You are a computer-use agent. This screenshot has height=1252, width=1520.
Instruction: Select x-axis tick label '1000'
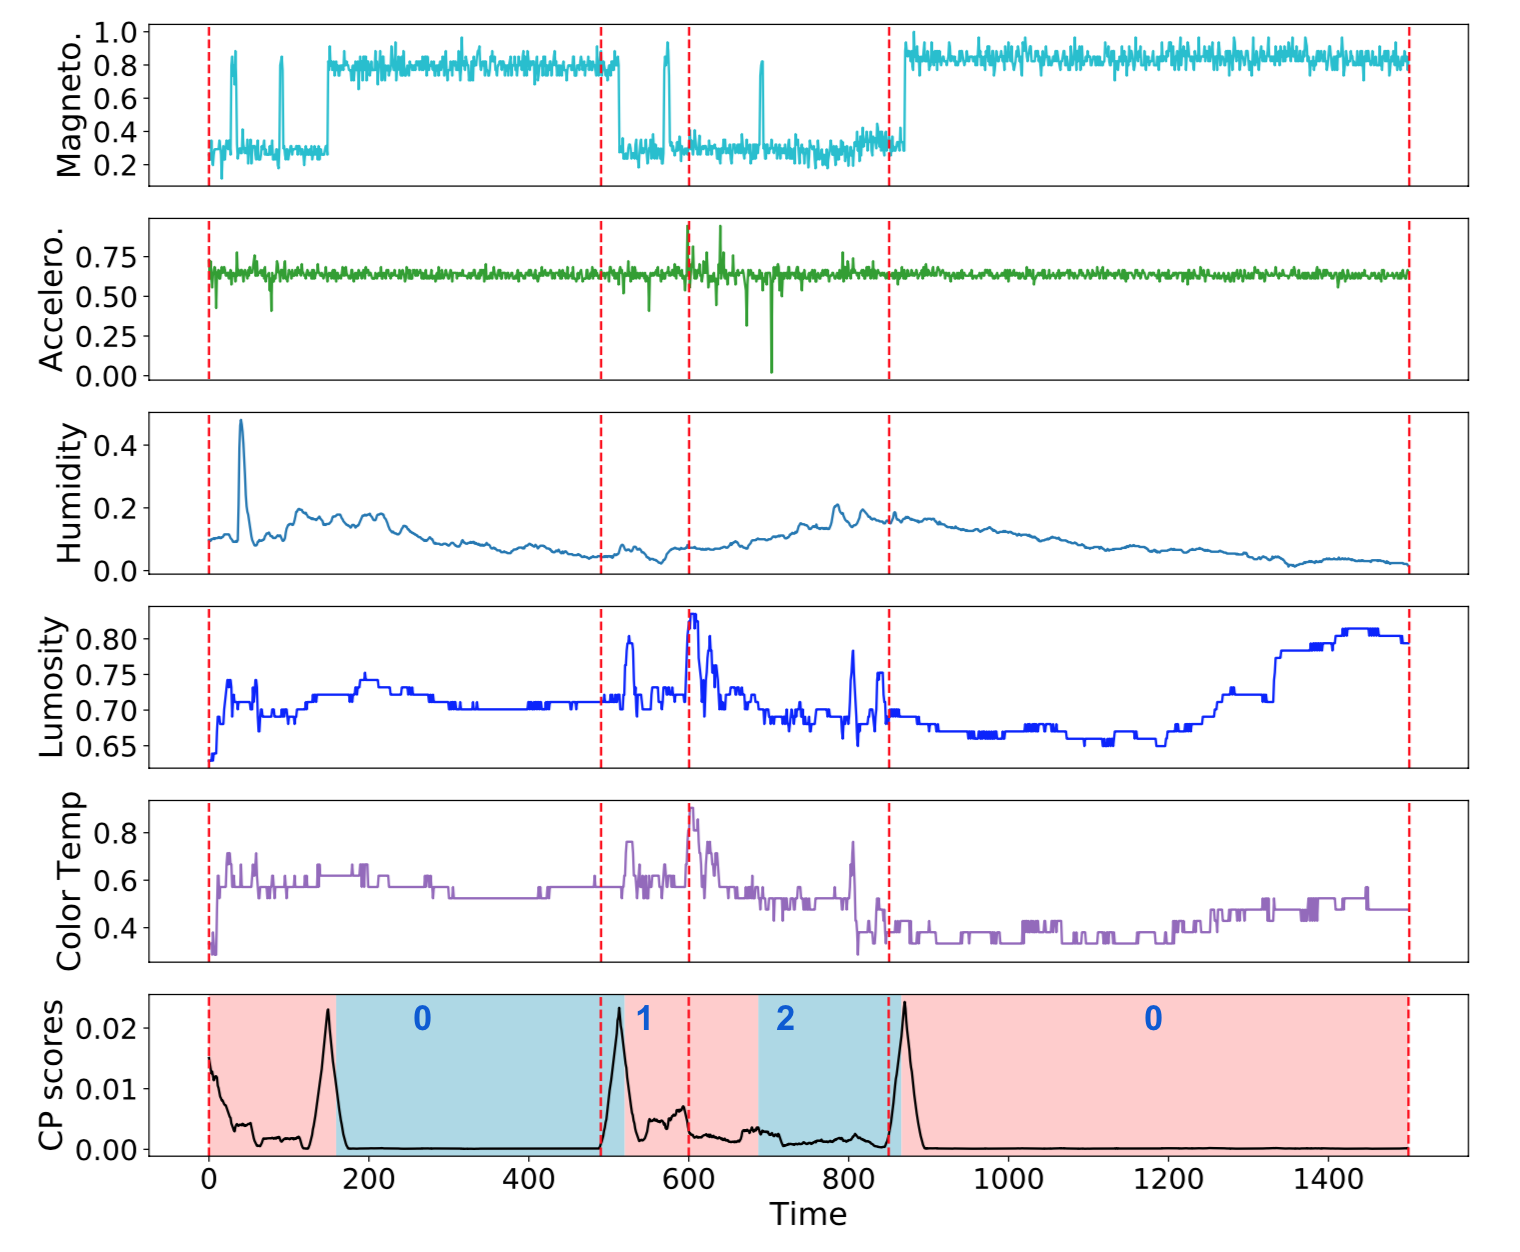point(1008,1179)
